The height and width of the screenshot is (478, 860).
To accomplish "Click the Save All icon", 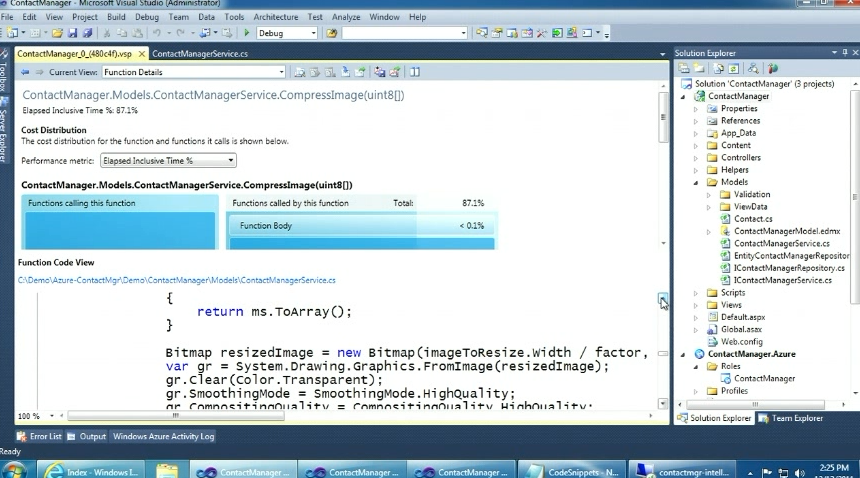I will (87, 33).
